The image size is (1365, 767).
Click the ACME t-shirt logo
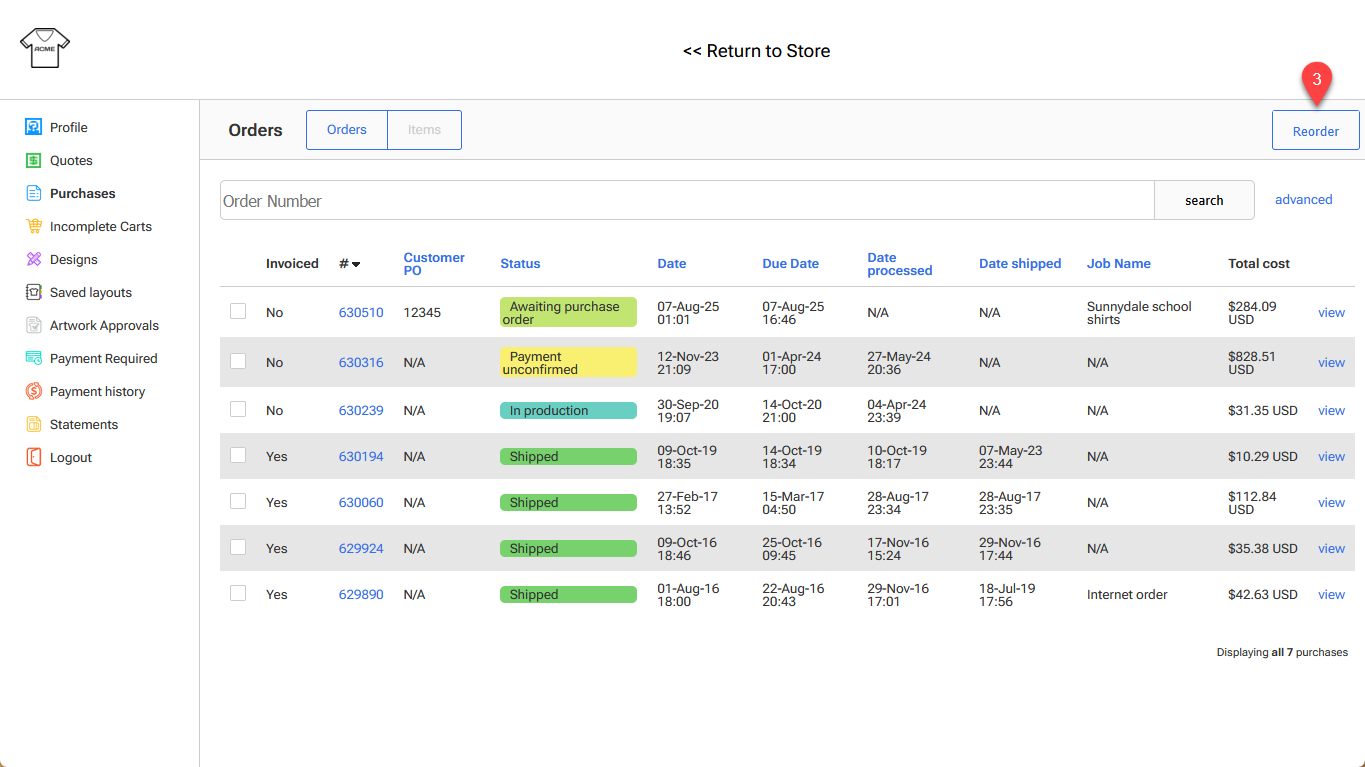[45, 48]
